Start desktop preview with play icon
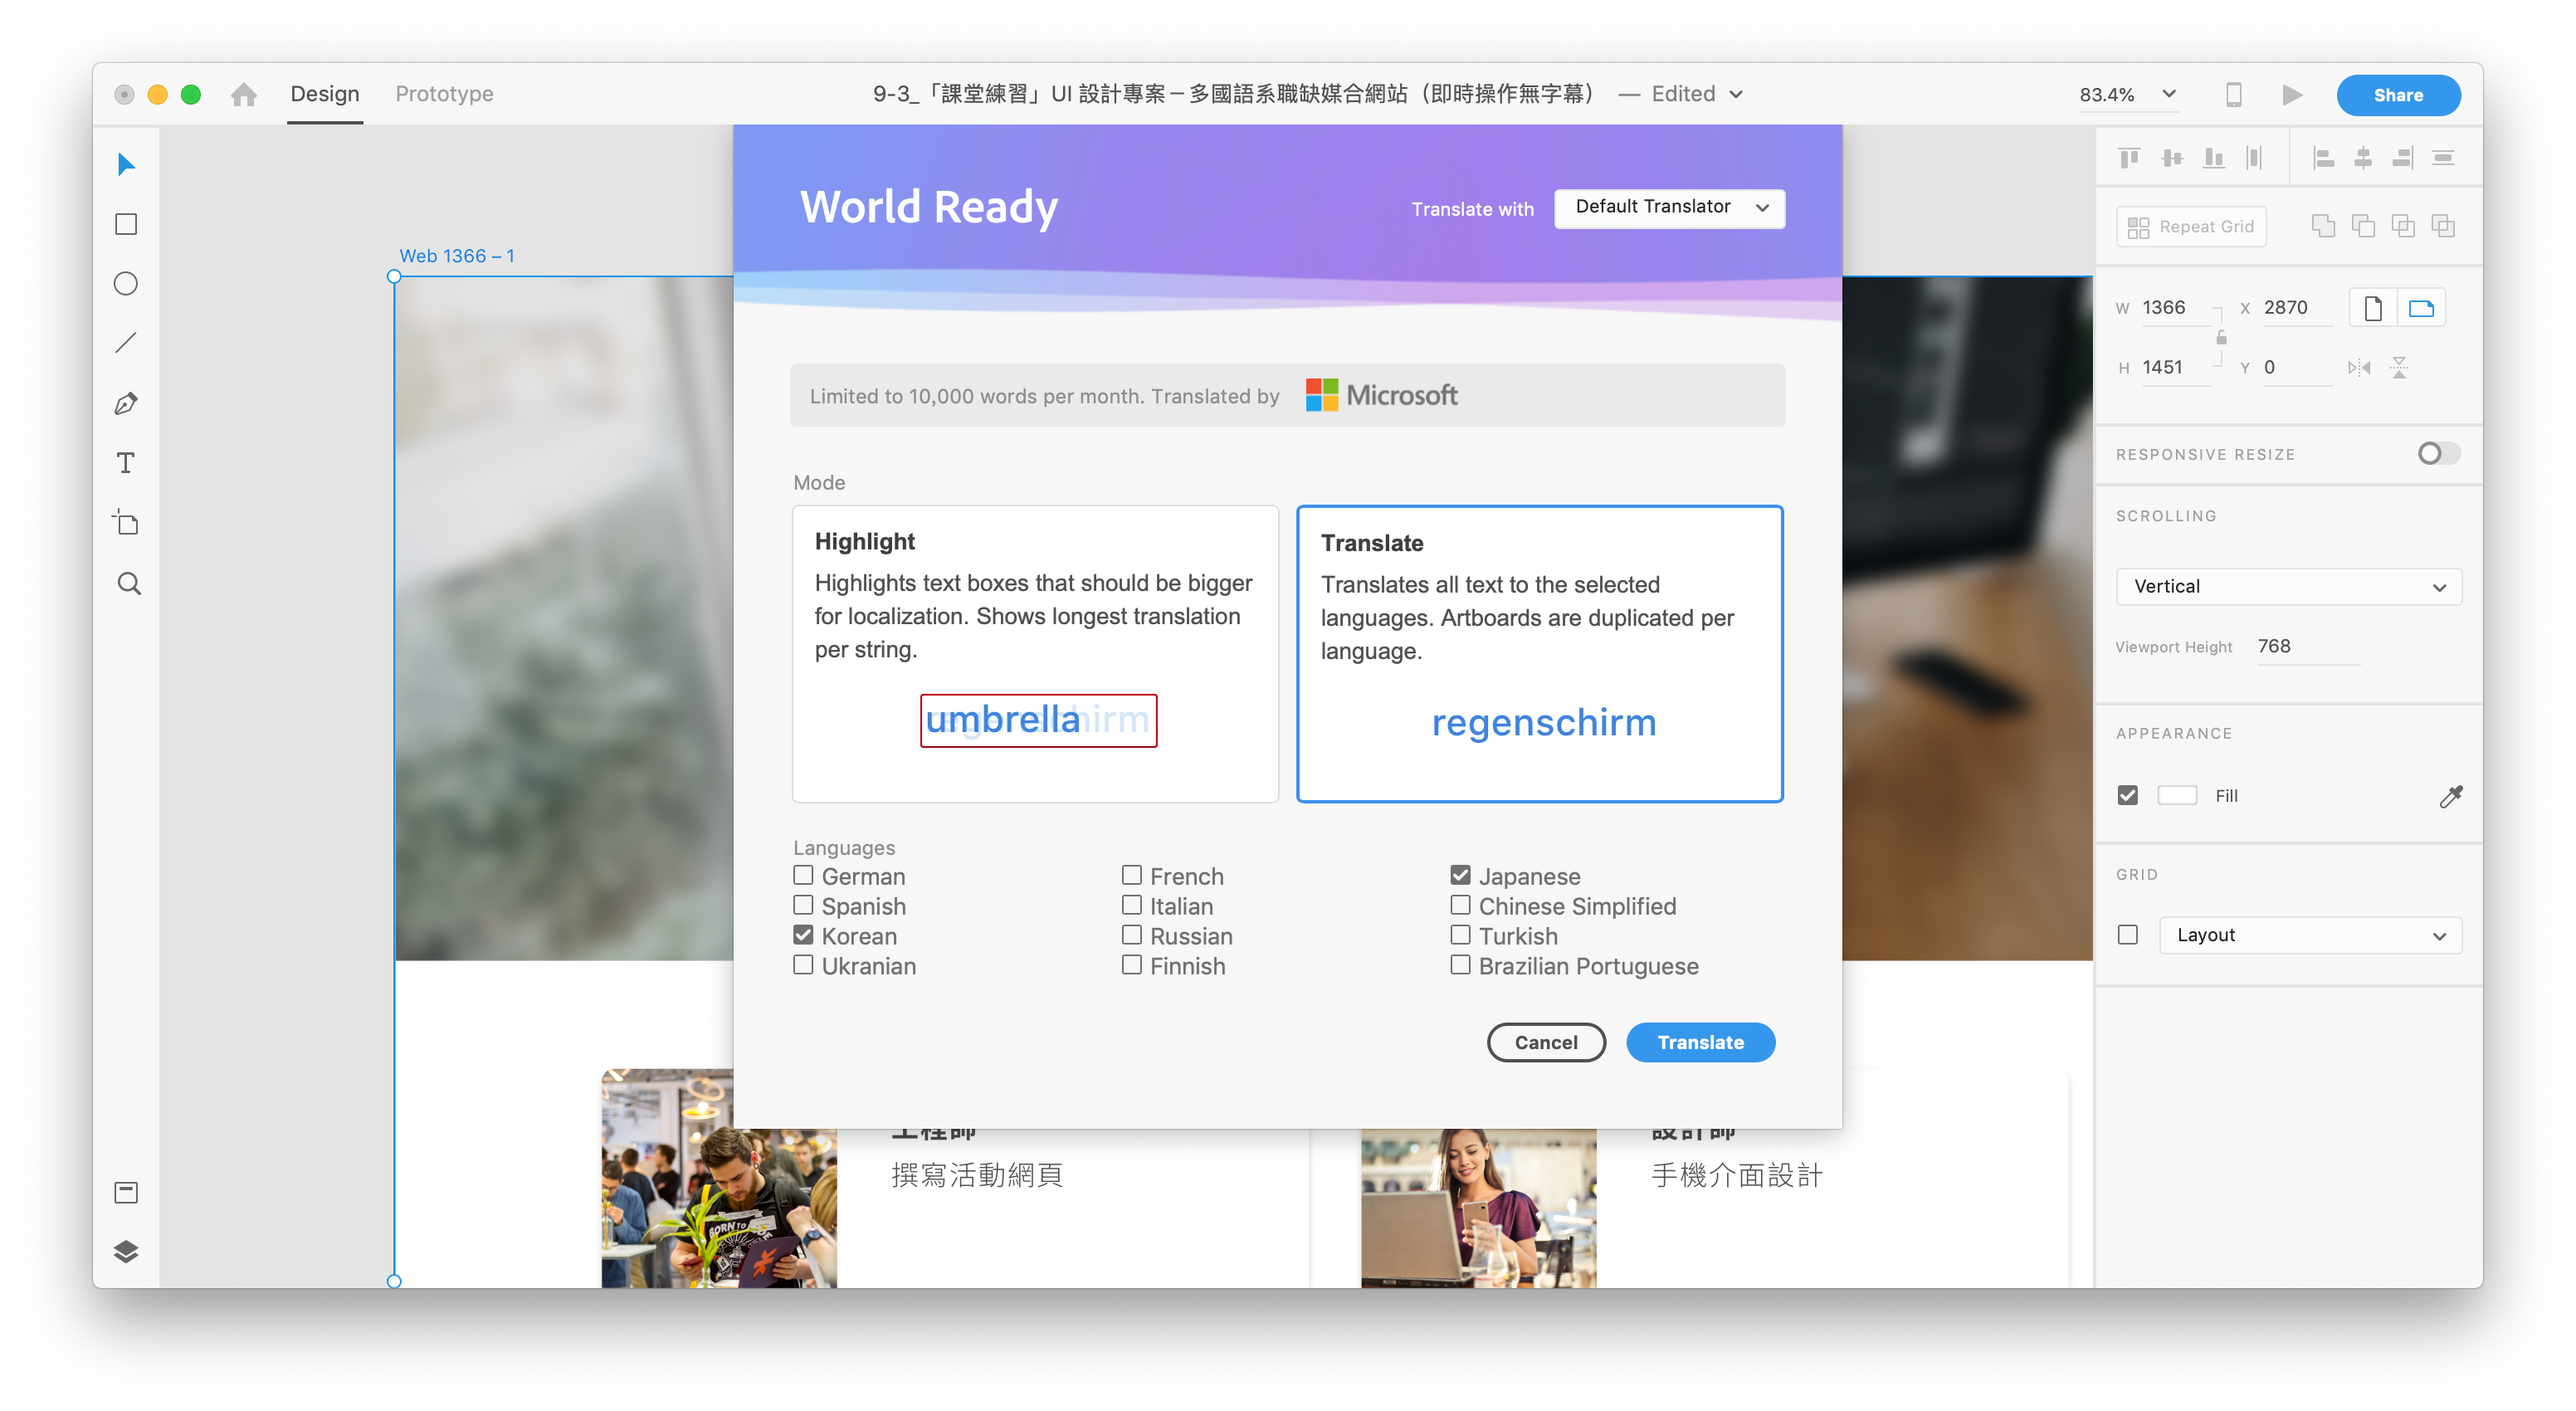2576x1411 pixels. tap(2291, 94)
